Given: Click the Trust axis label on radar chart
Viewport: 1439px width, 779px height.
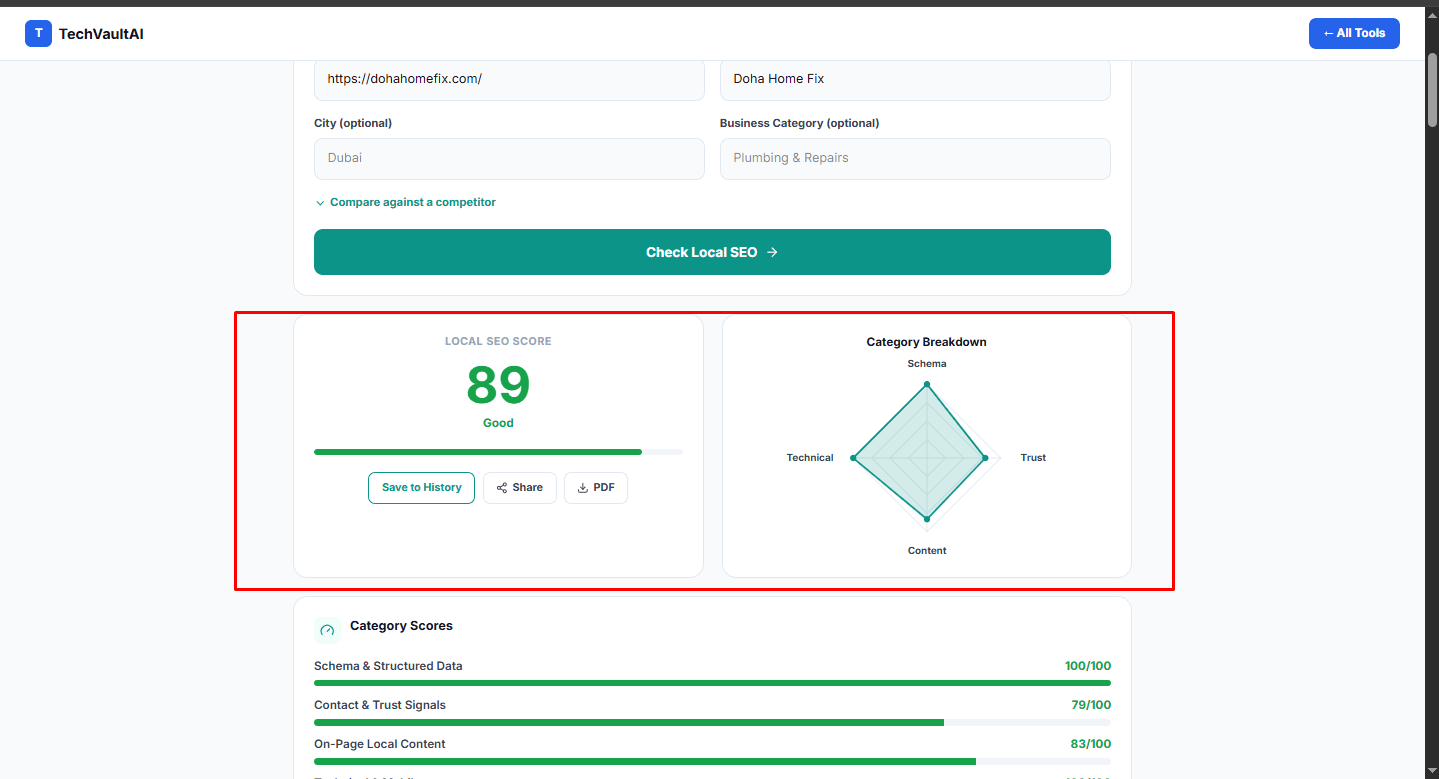Looking at the screenshot, I should click(1033, 458).
